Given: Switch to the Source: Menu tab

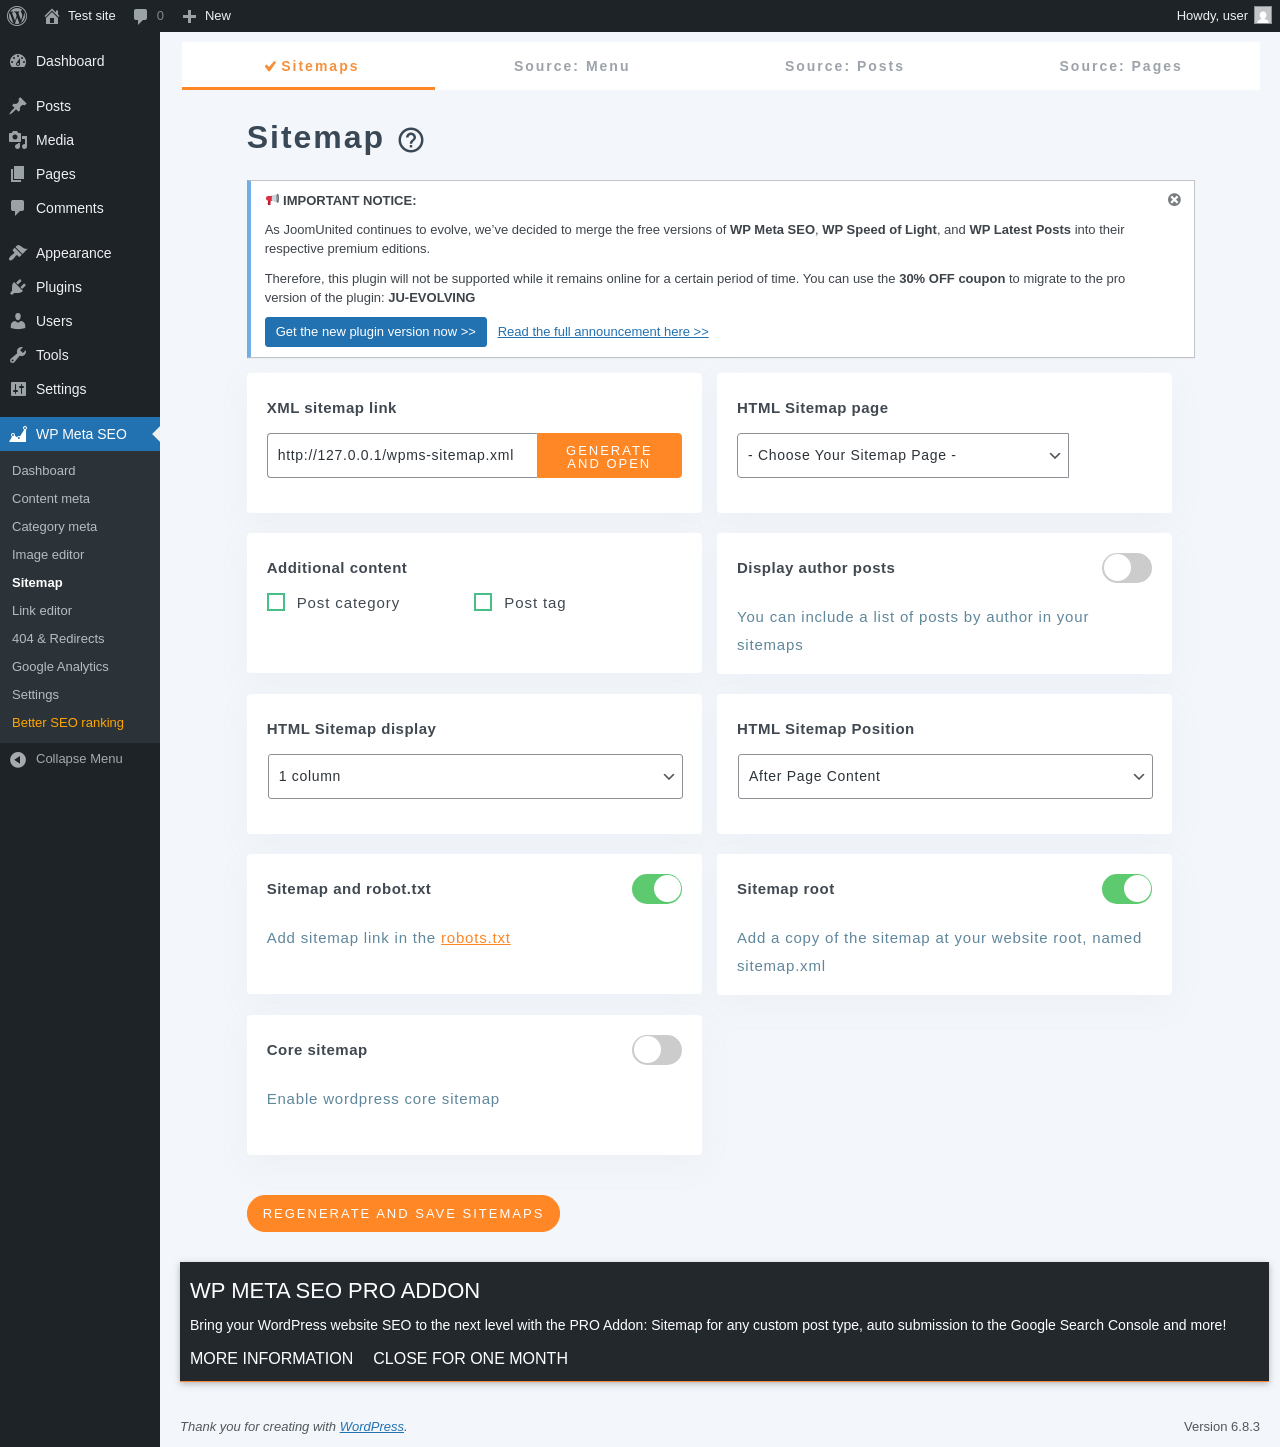Looking at the screenshot, I should coord(572,66).
